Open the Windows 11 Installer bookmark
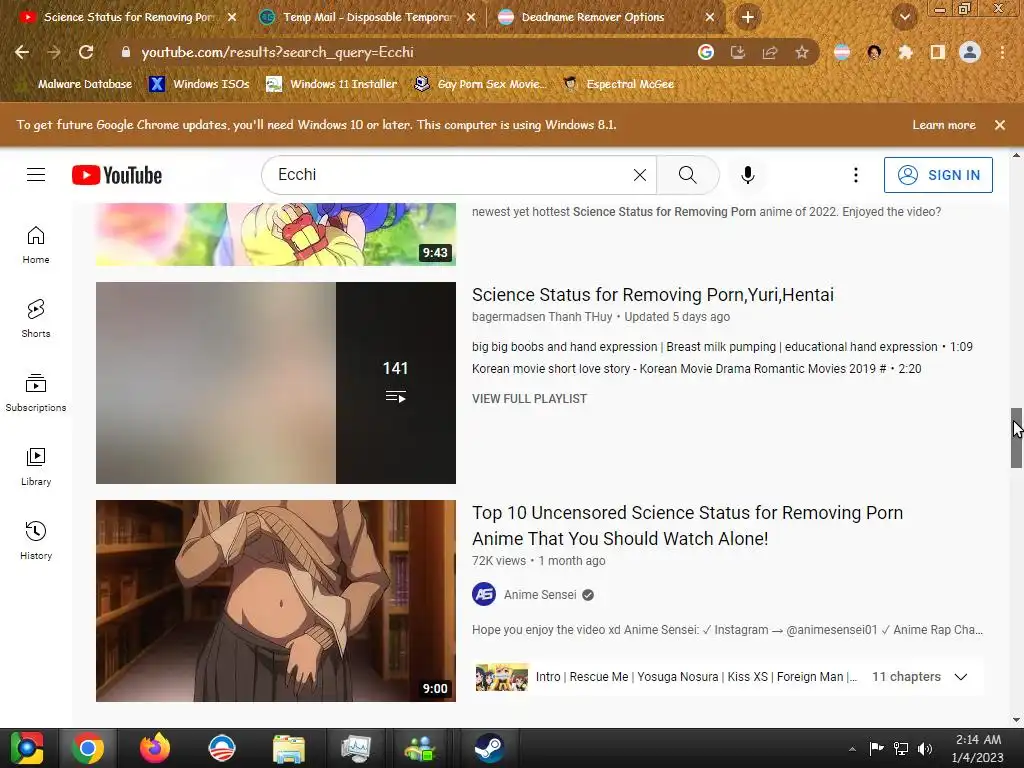 (x=332, y=84)
